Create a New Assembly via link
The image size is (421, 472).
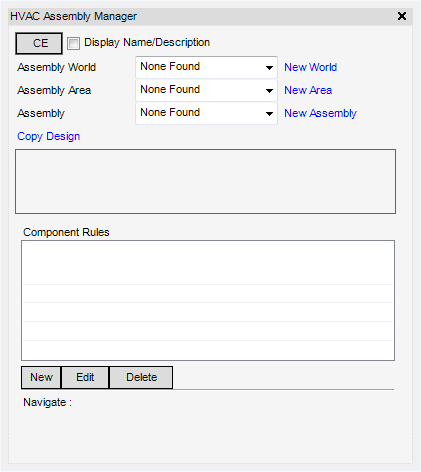pos(320,113)
